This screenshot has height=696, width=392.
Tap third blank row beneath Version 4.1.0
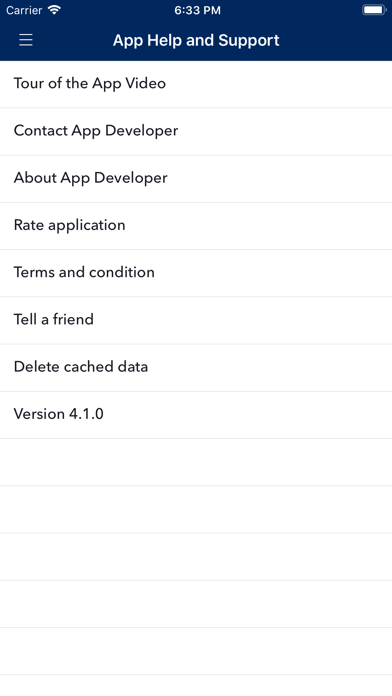tap(196, 556)
